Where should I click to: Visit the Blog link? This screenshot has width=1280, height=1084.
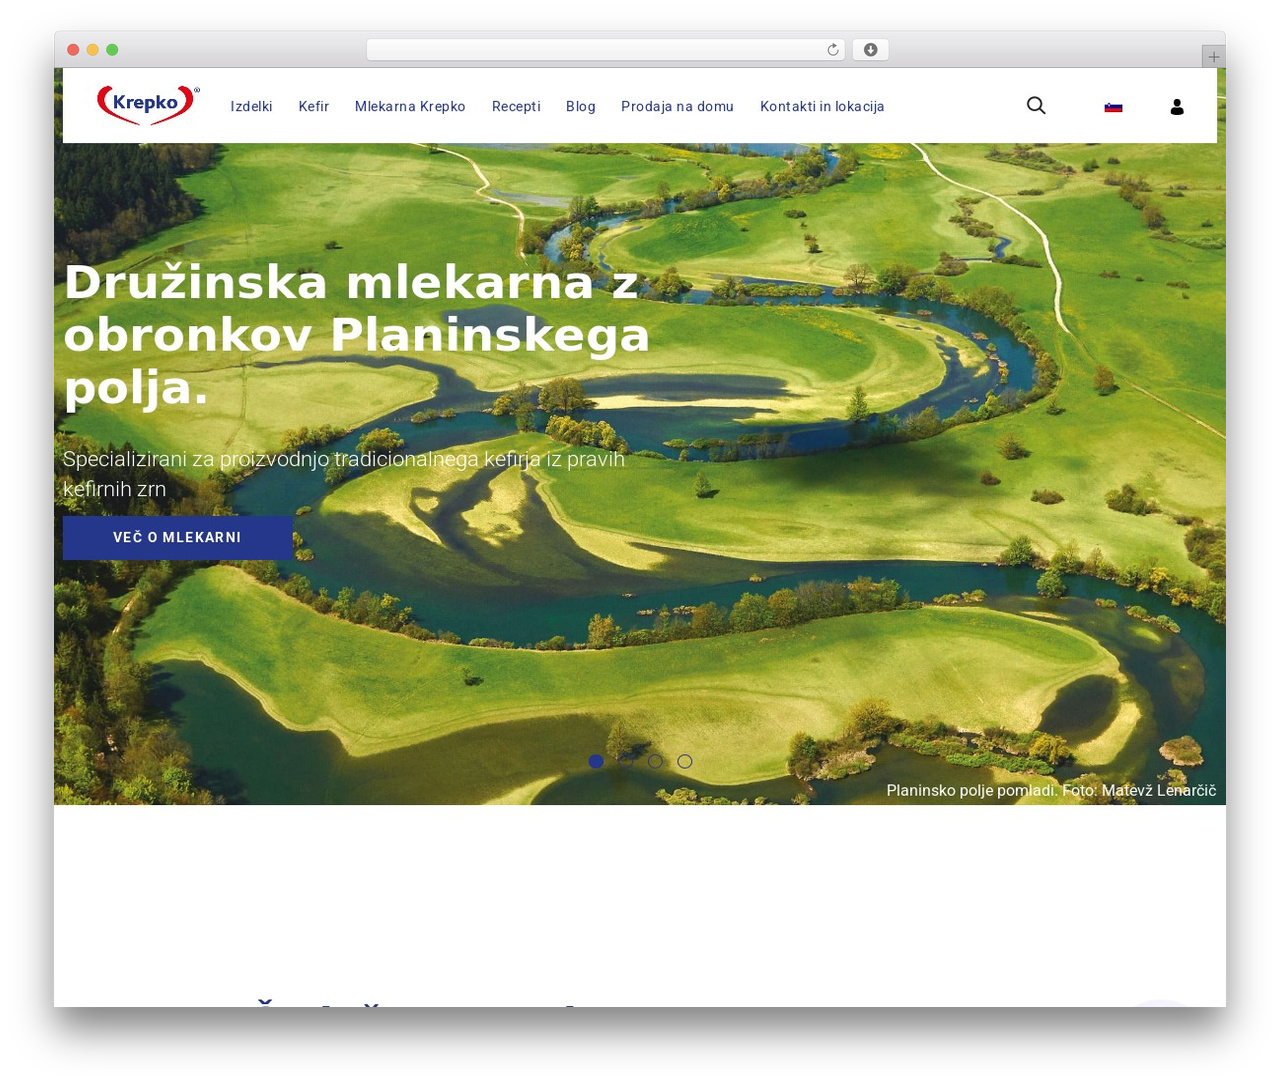pos(580,106)
